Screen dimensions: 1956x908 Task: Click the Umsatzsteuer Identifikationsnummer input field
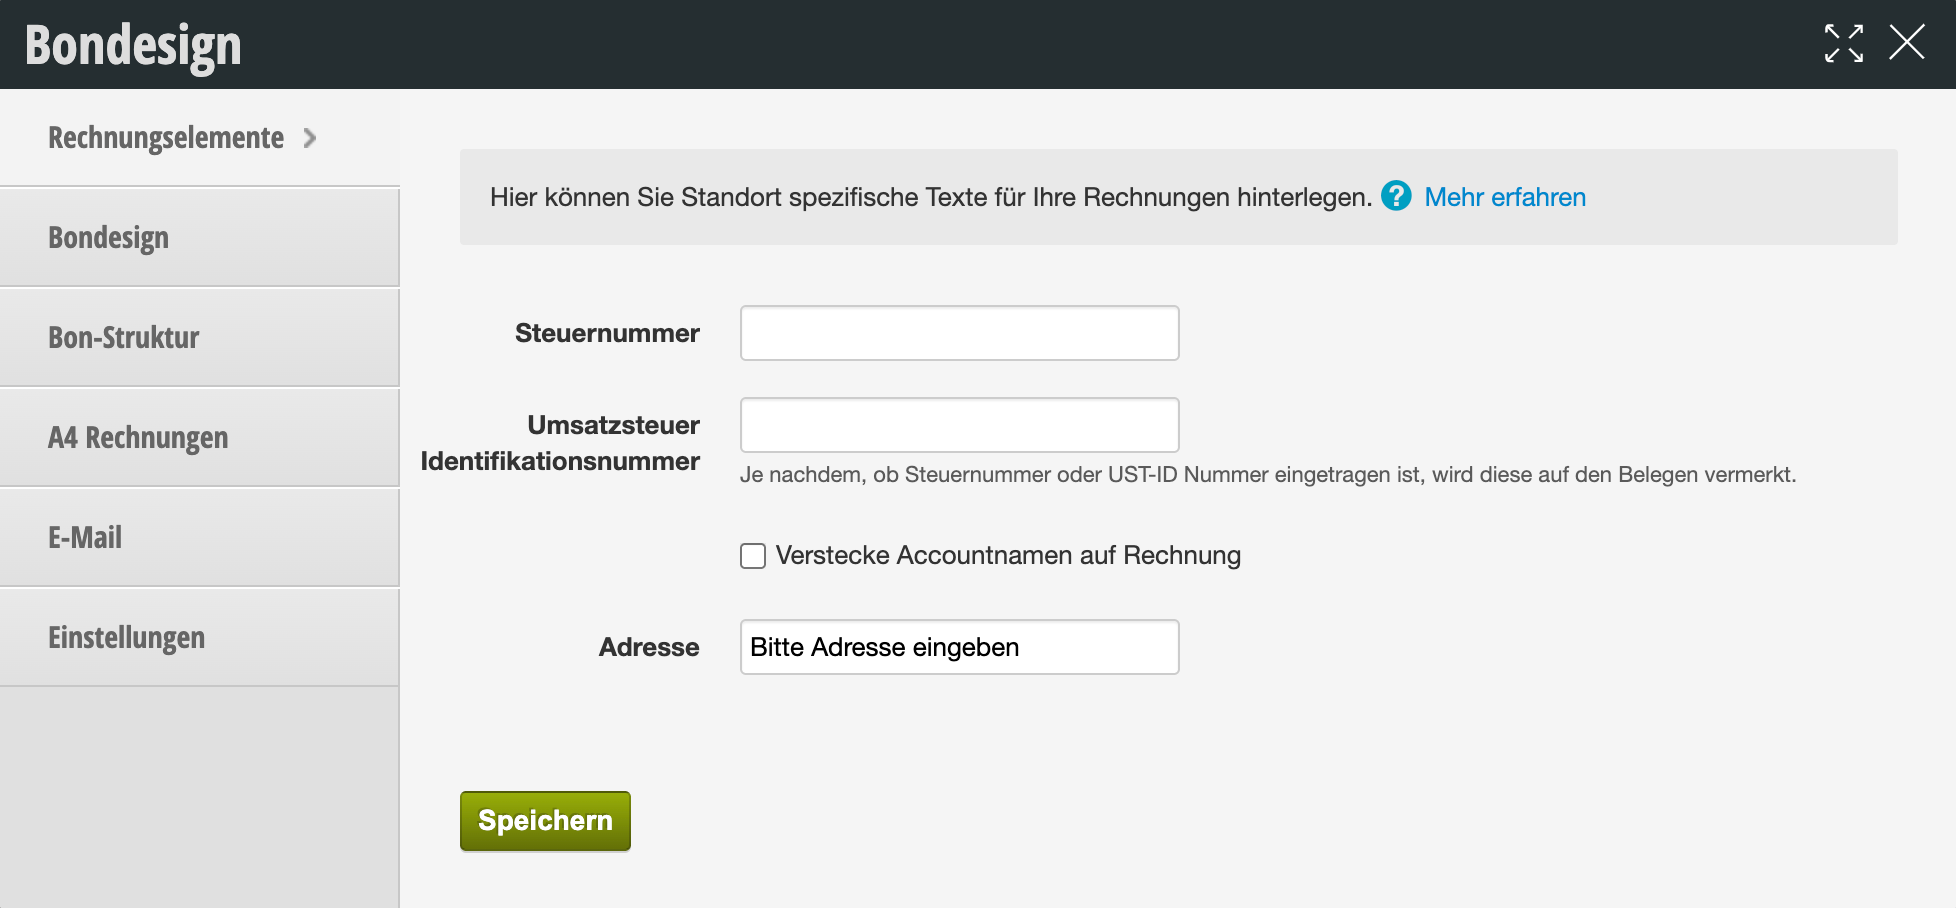tap(959, 425)
